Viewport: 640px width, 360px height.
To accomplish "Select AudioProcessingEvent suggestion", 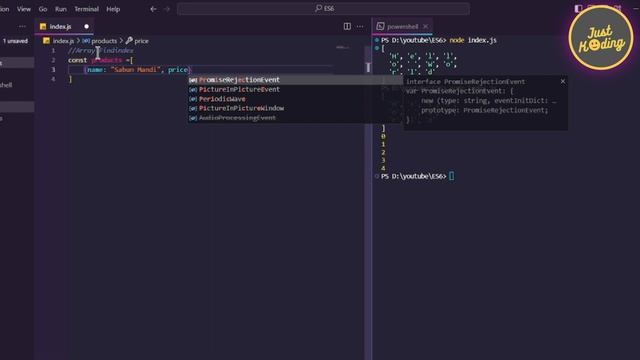I will click(x=295, y=118).
